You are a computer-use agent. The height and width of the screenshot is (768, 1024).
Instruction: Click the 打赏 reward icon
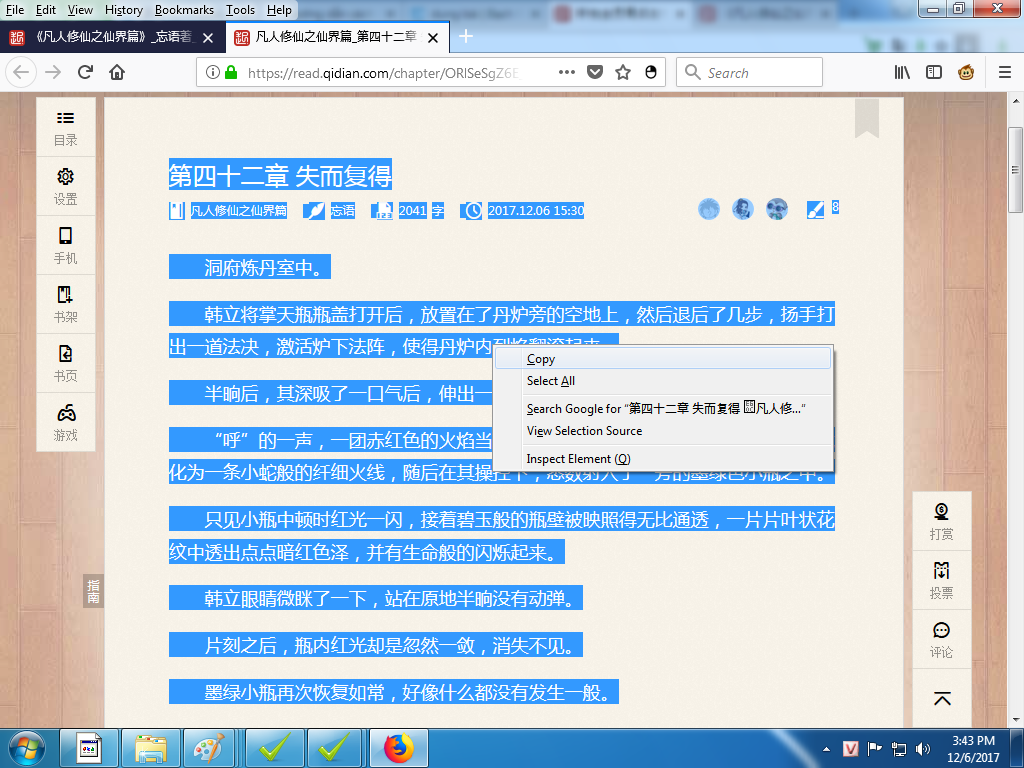[x=941, y=521]
